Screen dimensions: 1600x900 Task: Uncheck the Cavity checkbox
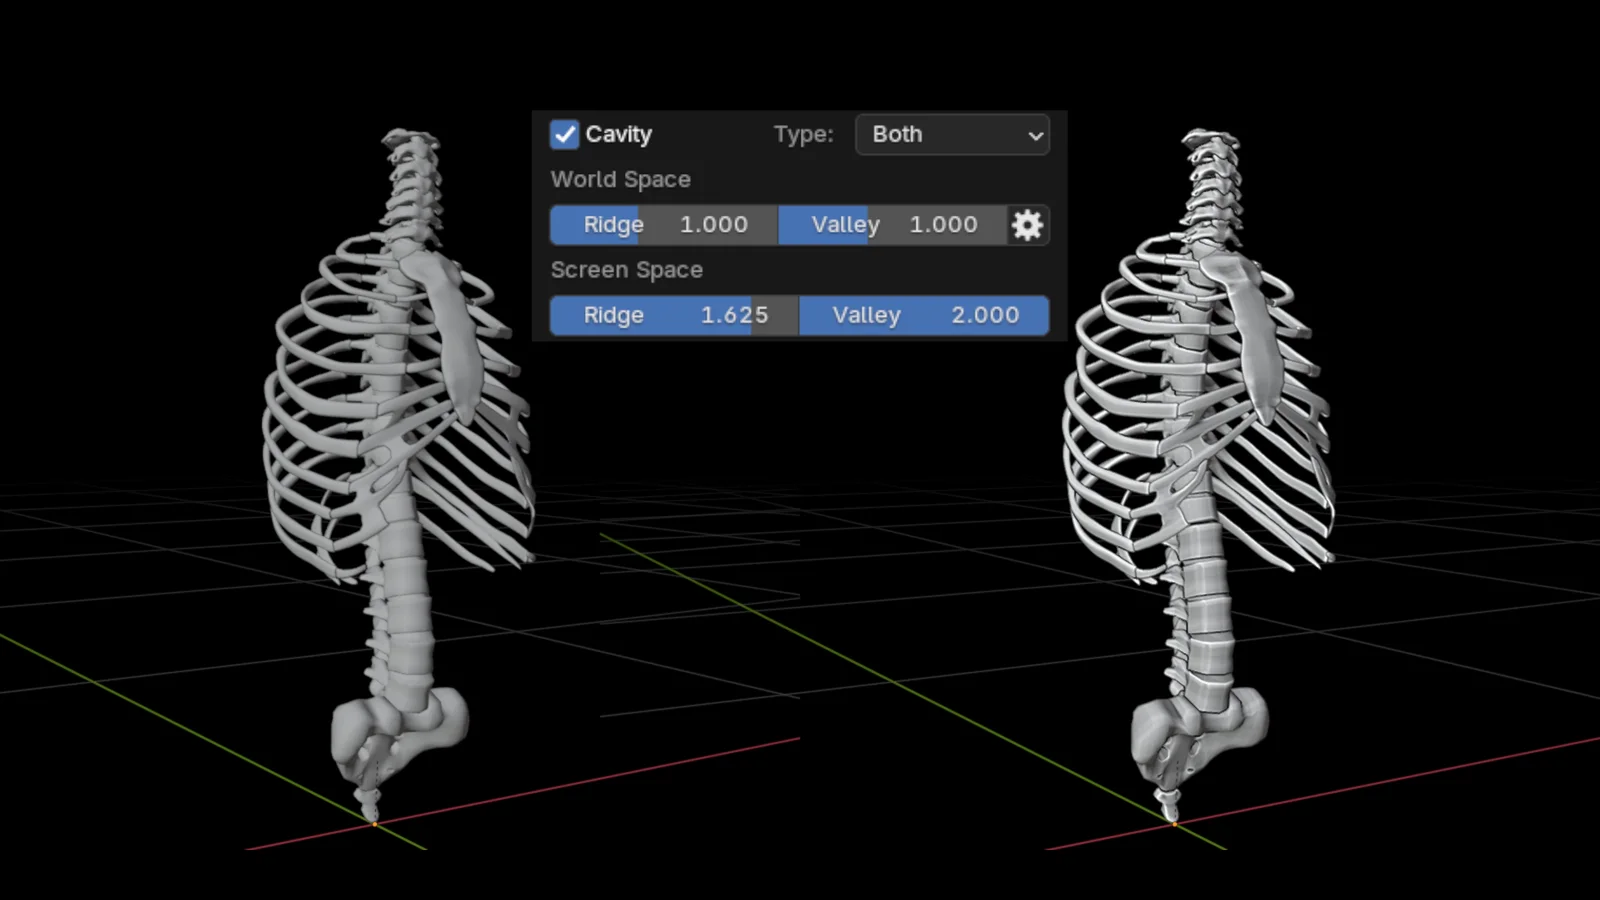[x=564, y=134]
